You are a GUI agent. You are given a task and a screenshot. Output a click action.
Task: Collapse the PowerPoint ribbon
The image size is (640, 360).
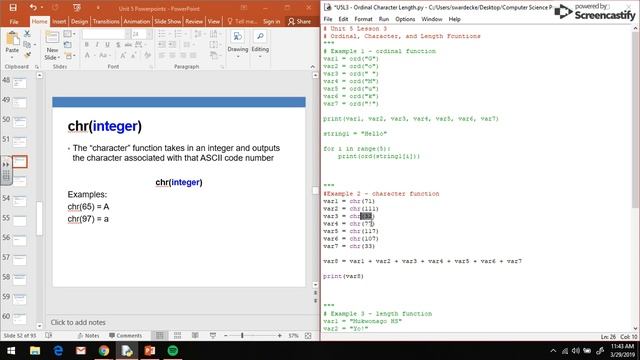tap(313, 67)
